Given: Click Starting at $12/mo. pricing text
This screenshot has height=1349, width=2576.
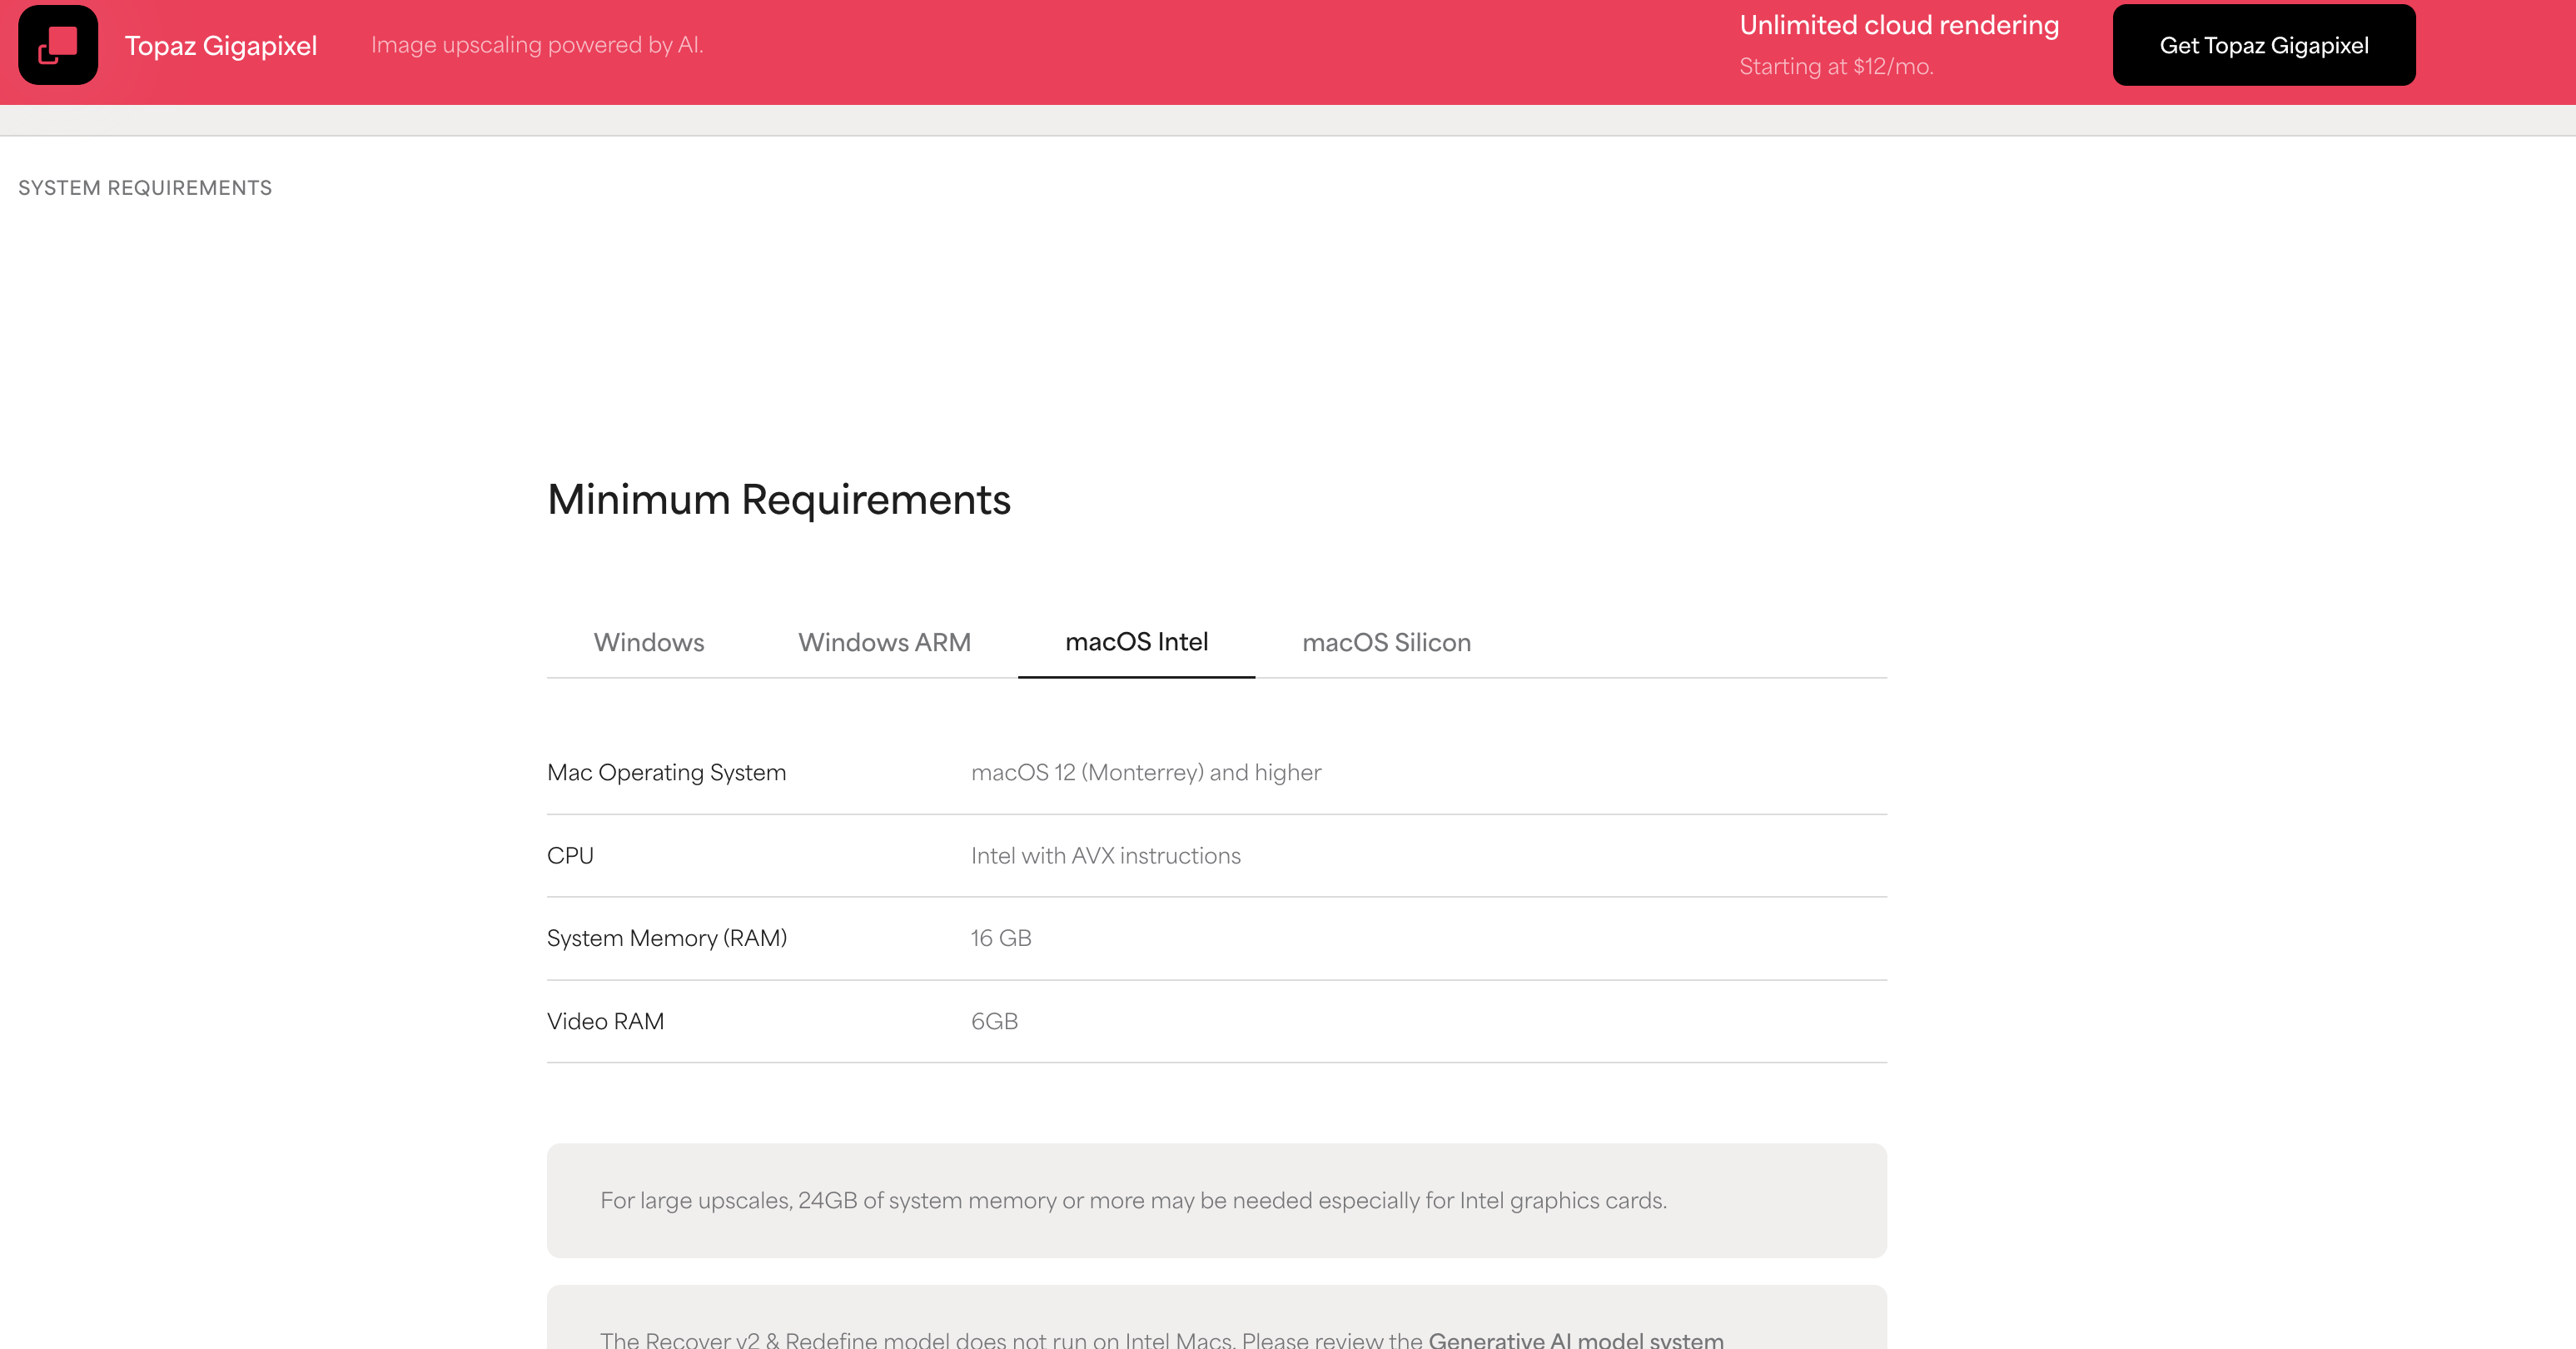Looking at the screenshot, I should [x=1836, y=66].
